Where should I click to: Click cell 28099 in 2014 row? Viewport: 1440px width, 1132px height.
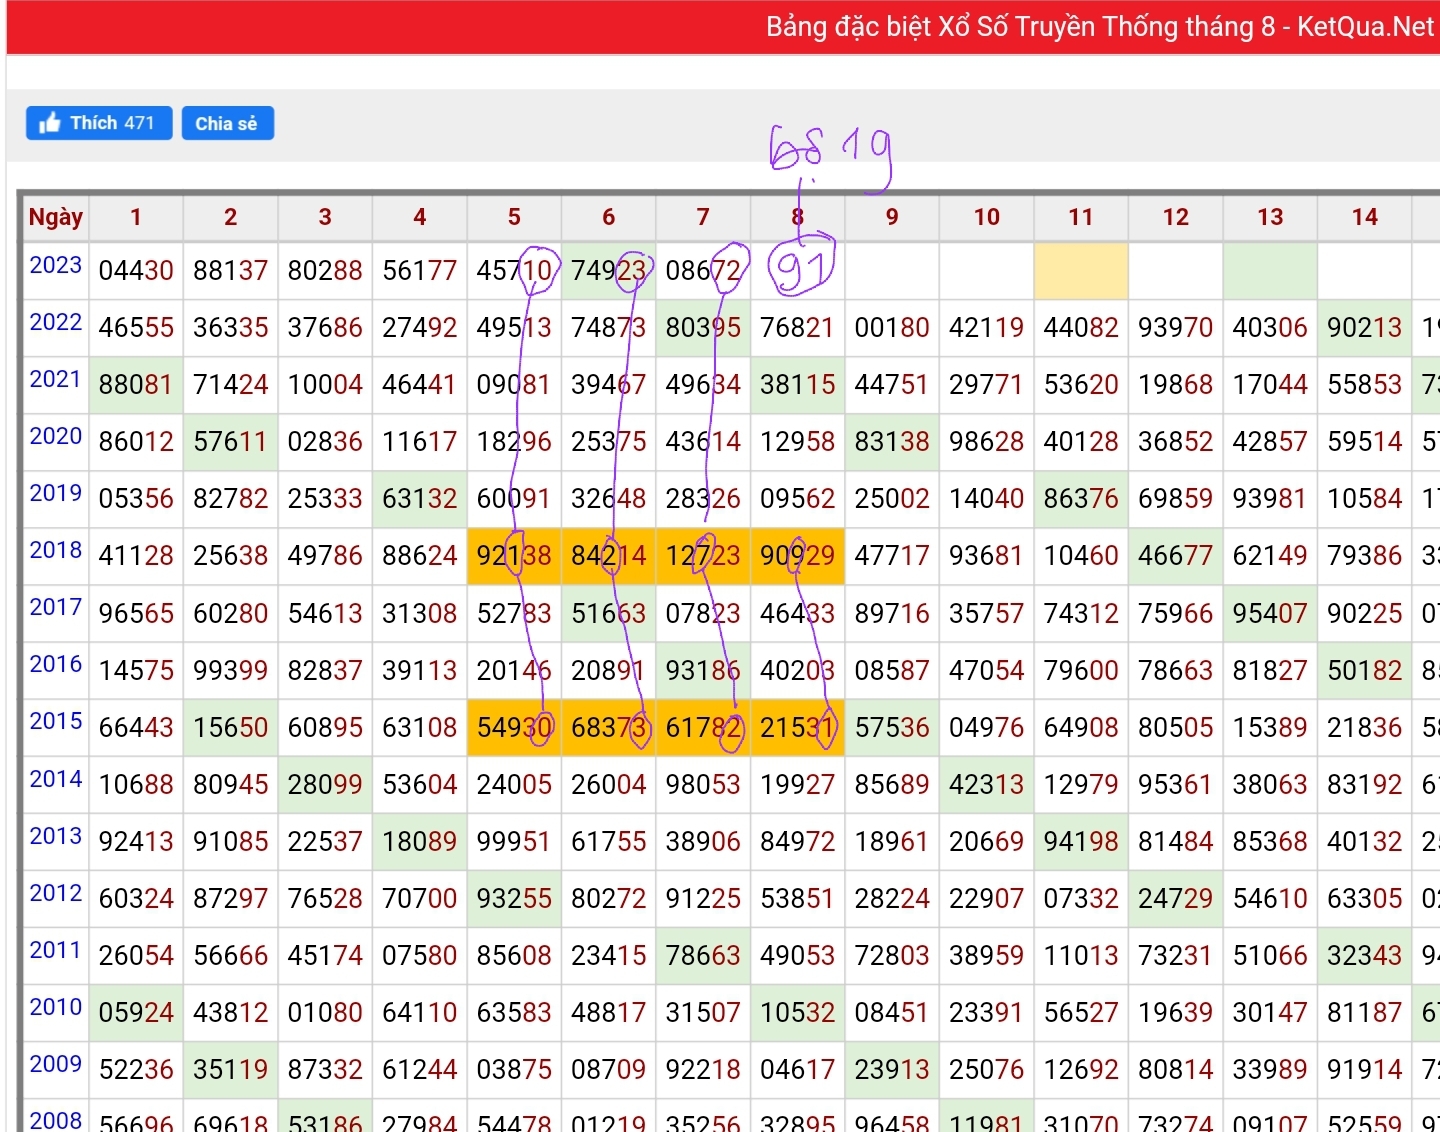(325, 784)
